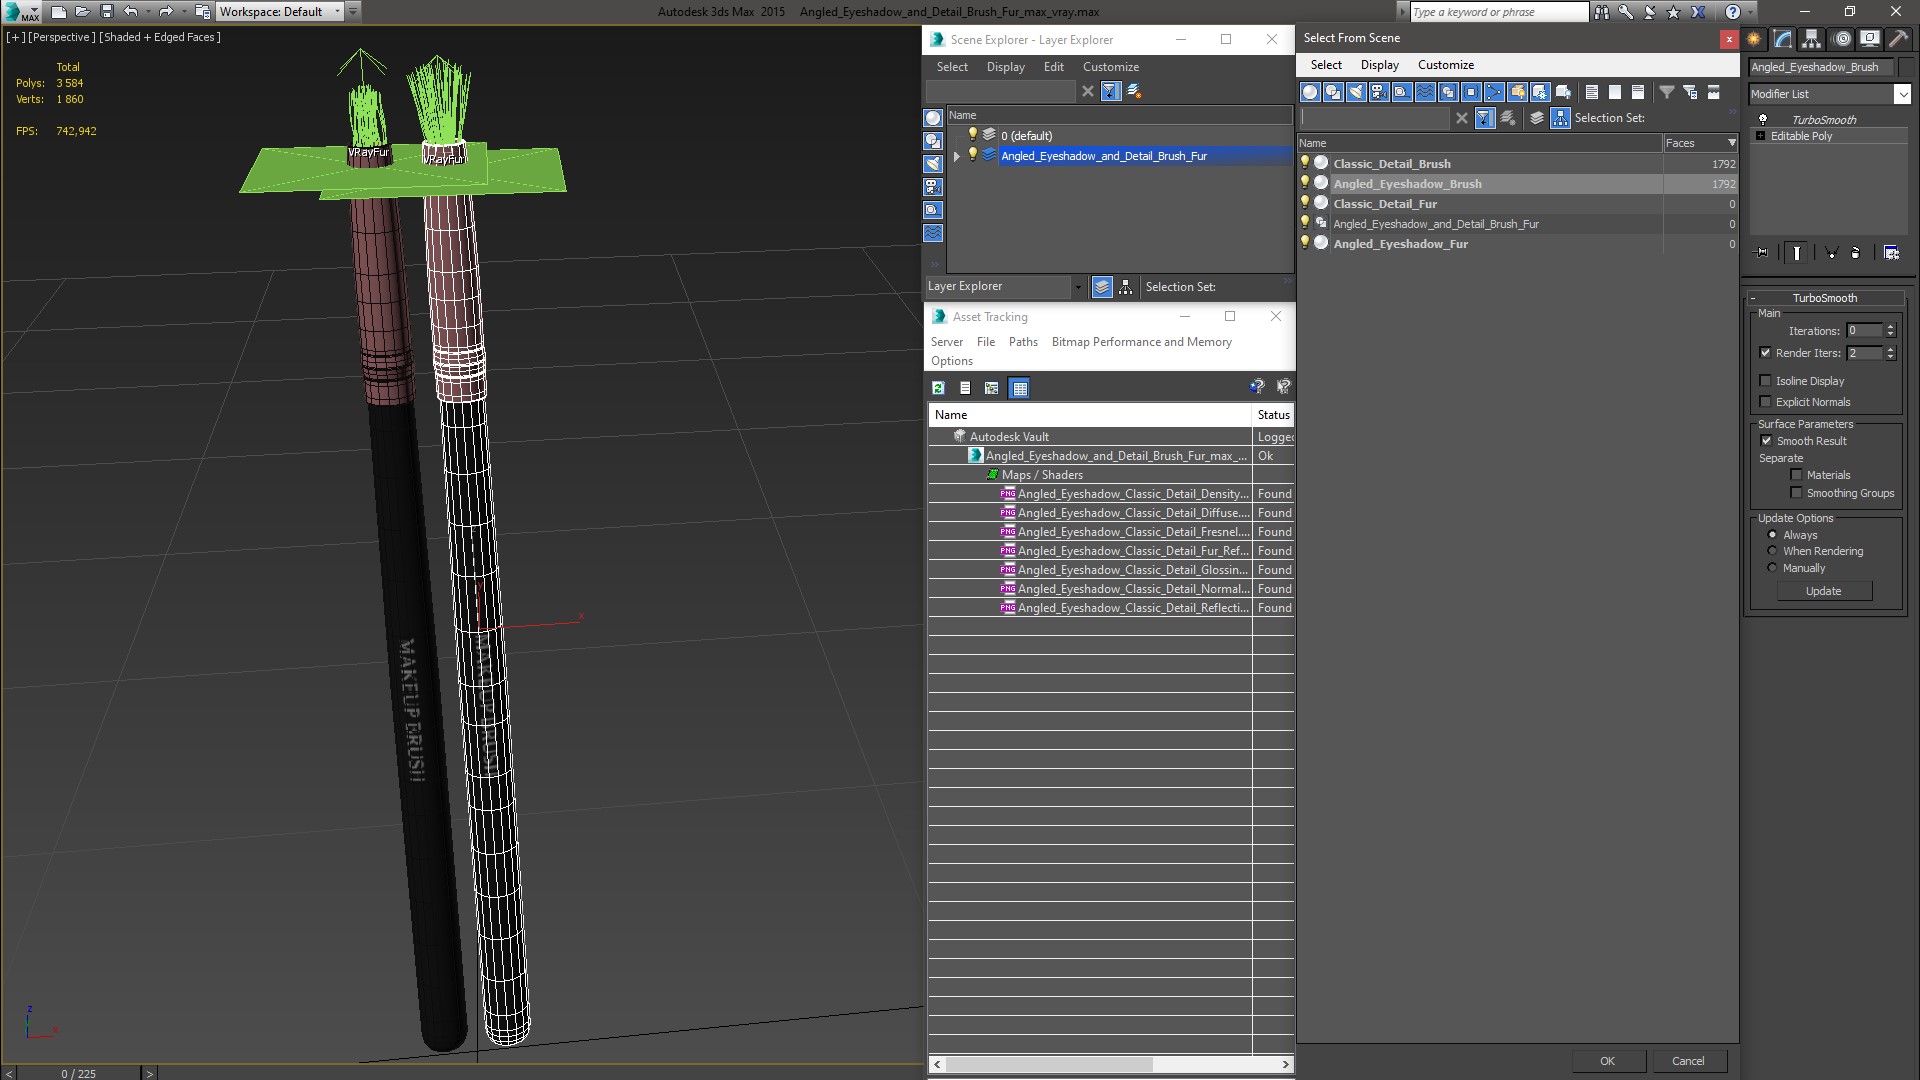Click Pin Stack icon under modifier stack

click(x=1762, y=253)
